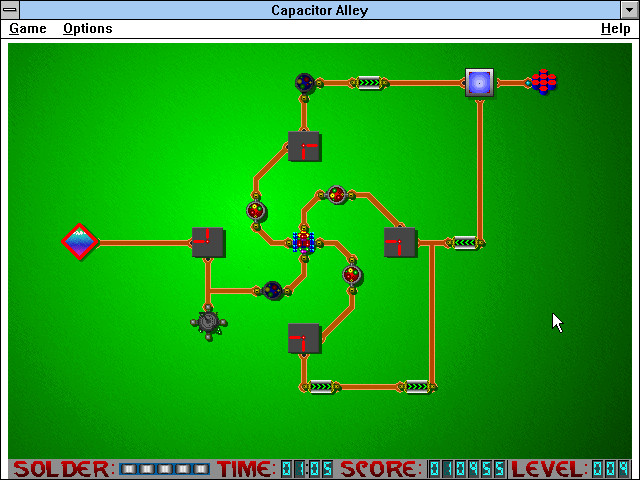Toggle the switch block next to the power source
The width and height of the screenshot is (640, 480).
coord(208,242)
